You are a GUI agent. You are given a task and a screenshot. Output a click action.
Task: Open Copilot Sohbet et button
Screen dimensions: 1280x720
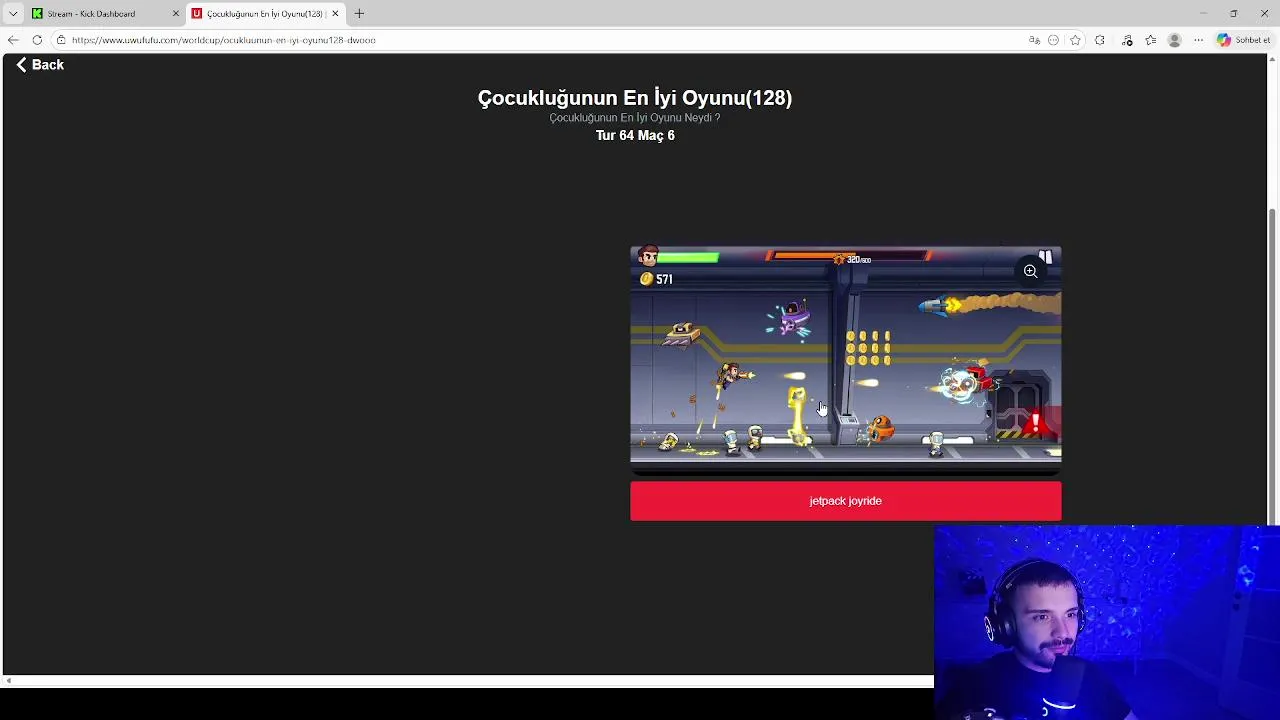pos(1244,40)
